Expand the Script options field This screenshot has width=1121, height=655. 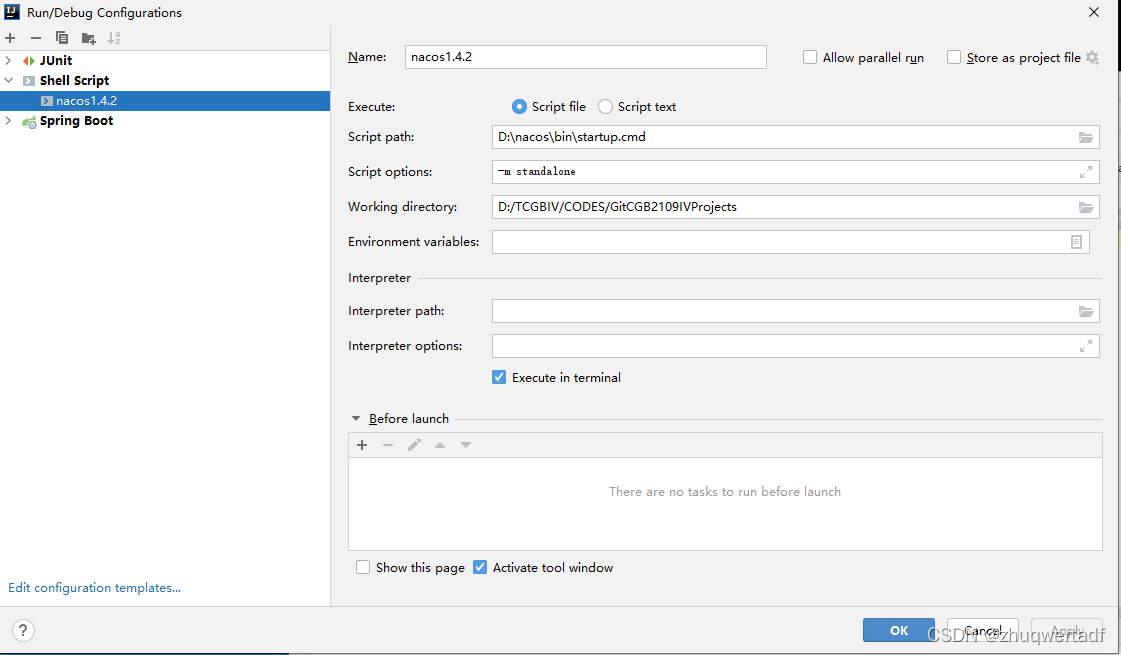[1086, 172]
